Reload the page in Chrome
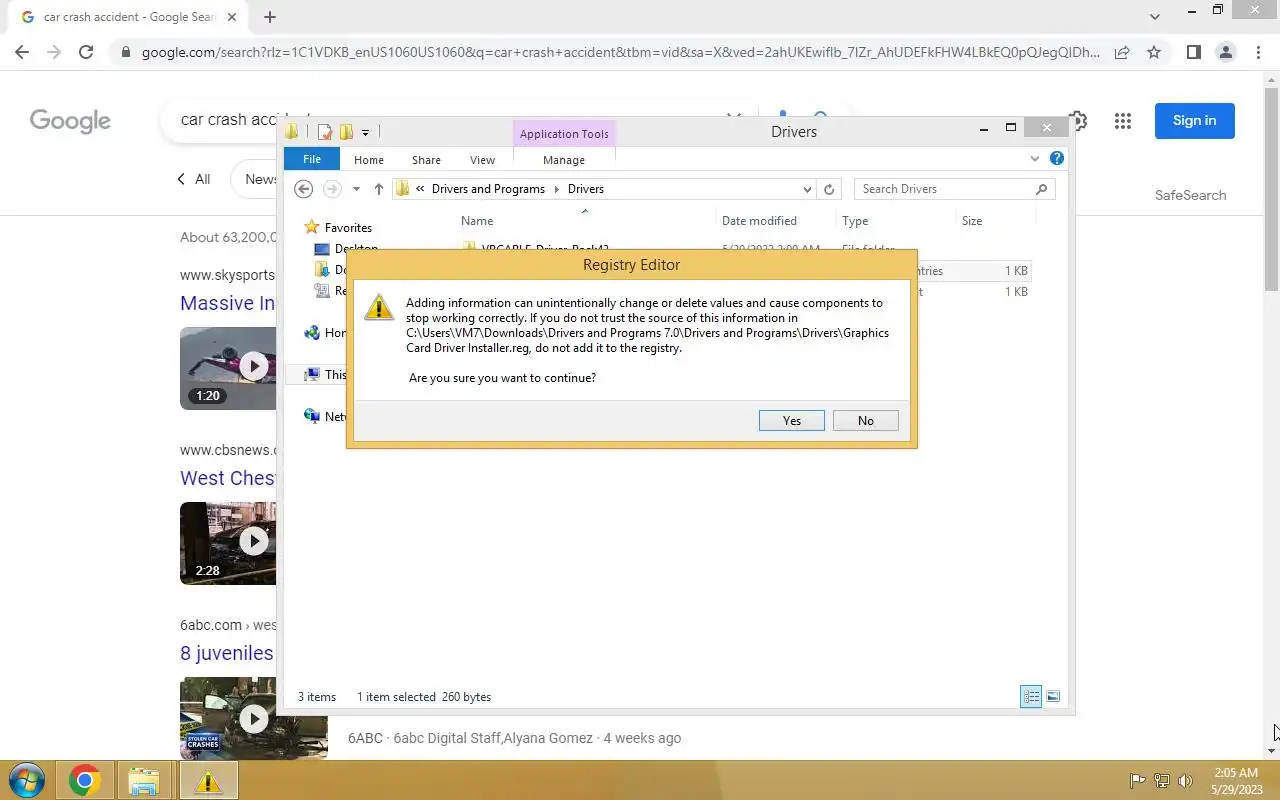The width and height of the screenshot is (1280, 800). (x=86, y=52)
